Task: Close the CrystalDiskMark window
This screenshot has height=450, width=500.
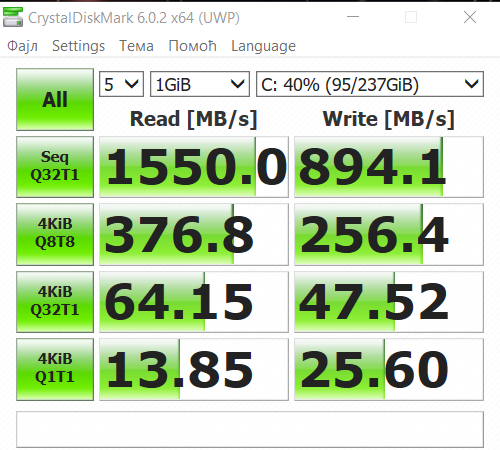Action: pos(470,17)
